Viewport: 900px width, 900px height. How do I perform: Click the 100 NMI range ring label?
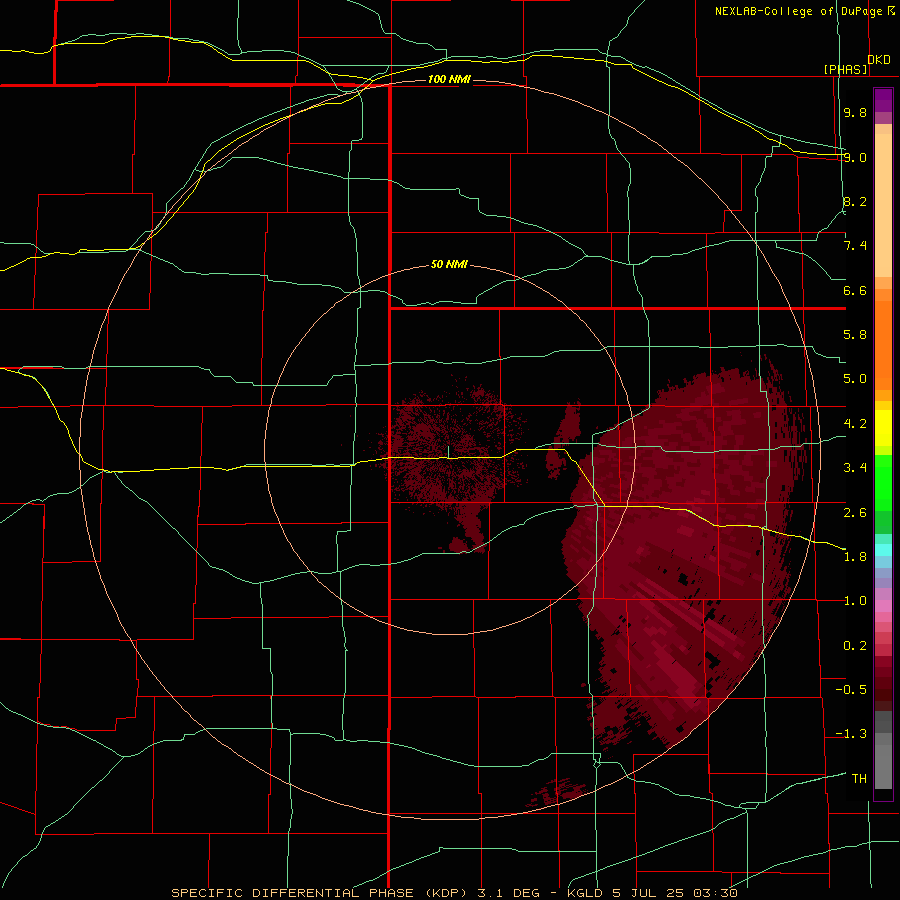click(x=449, y=79)
